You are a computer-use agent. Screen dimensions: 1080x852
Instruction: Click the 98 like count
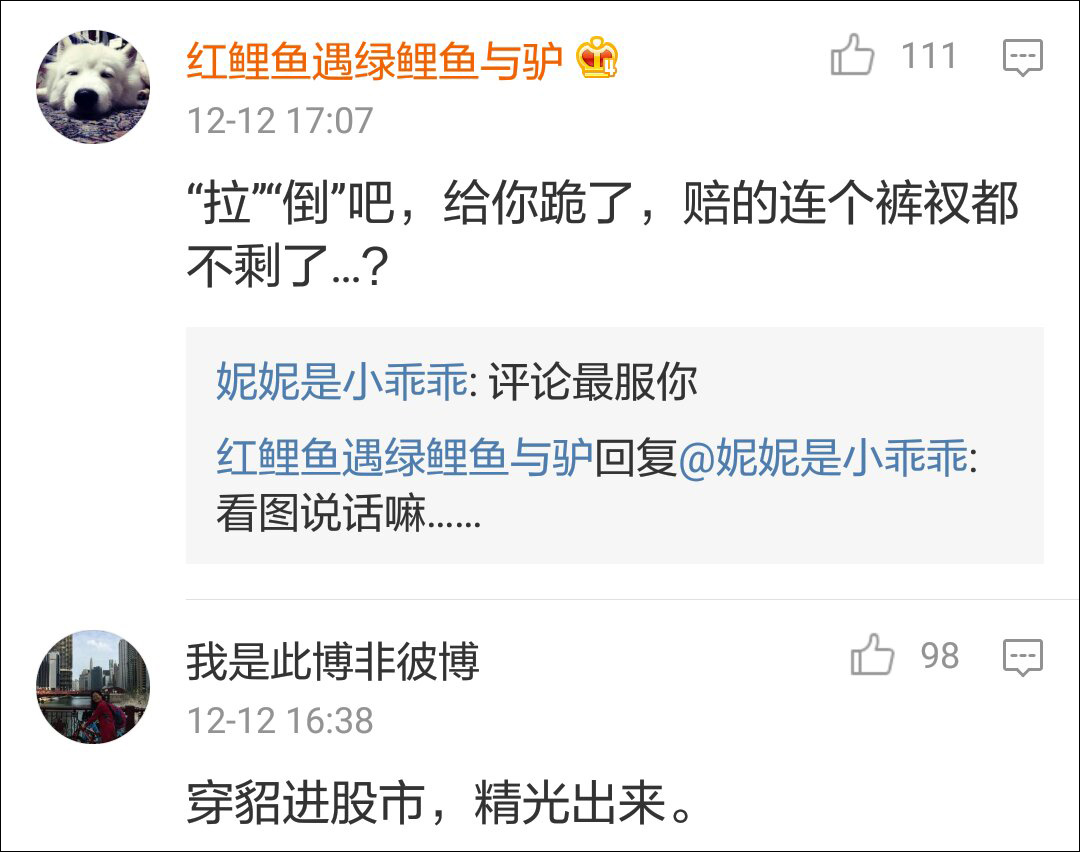tap(940, 657)
